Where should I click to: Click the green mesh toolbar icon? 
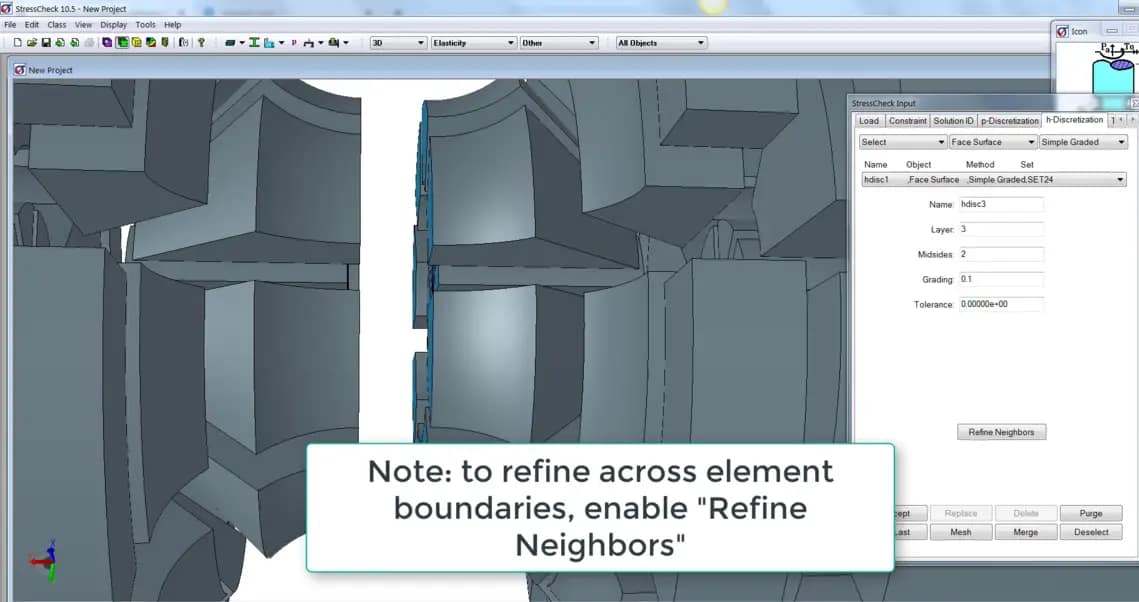[x=122, y=42]
